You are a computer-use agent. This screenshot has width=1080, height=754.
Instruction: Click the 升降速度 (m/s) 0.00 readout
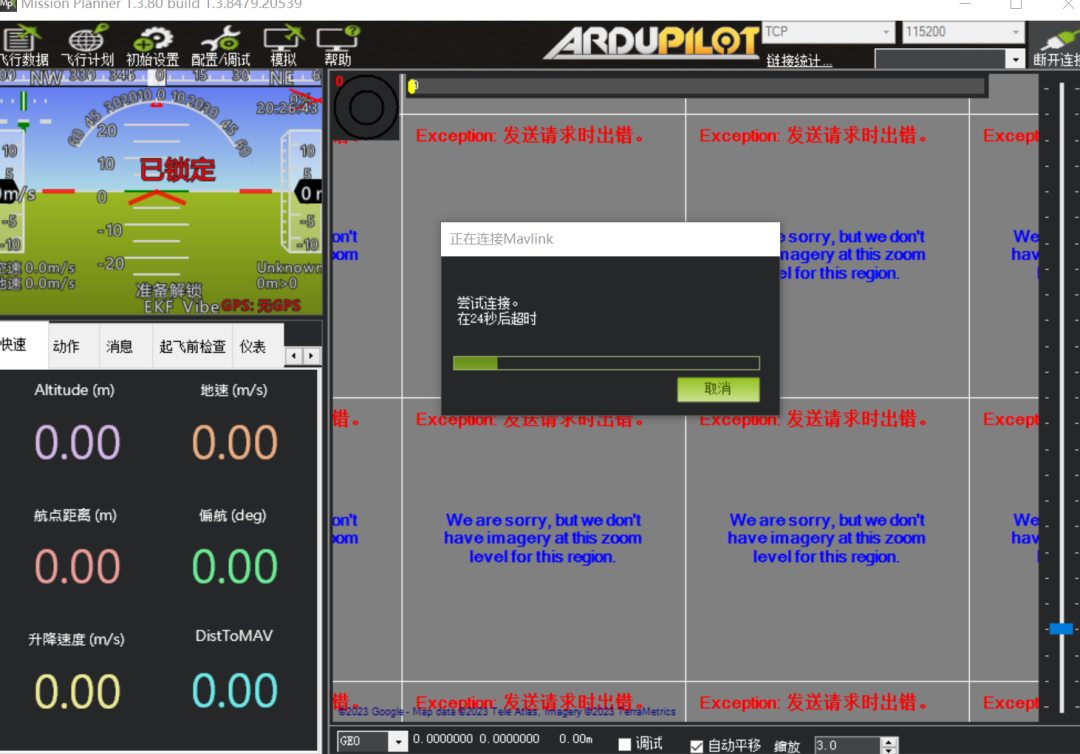(x=78, y=691)
